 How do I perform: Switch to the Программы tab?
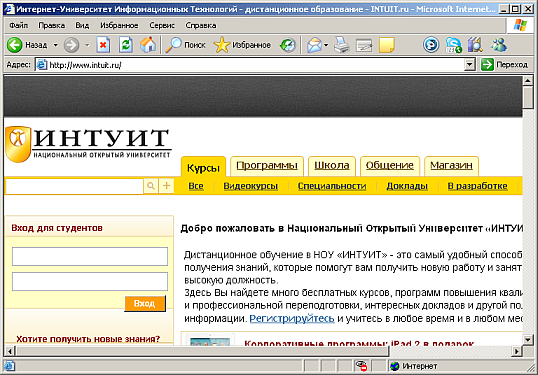click(x=267, y=166)
